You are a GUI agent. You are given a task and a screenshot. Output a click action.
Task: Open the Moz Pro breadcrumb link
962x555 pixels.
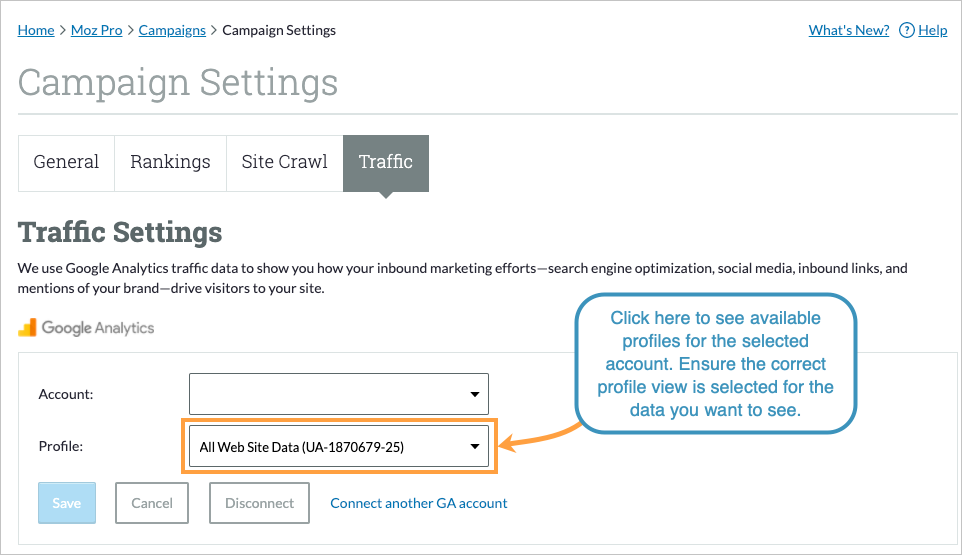(96, 30)
